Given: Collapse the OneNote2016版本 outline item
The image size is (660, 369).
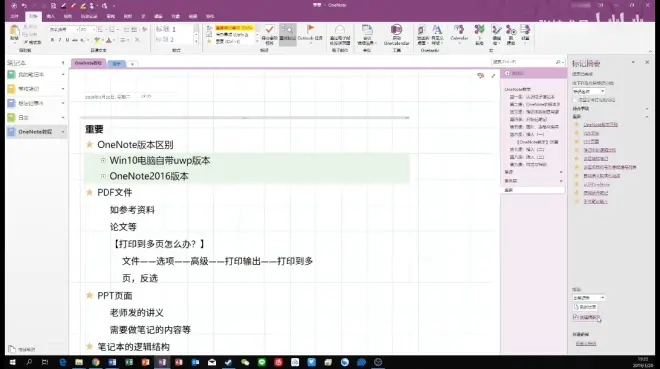Looking at the screenshot, I should click(x=103, y=176).
